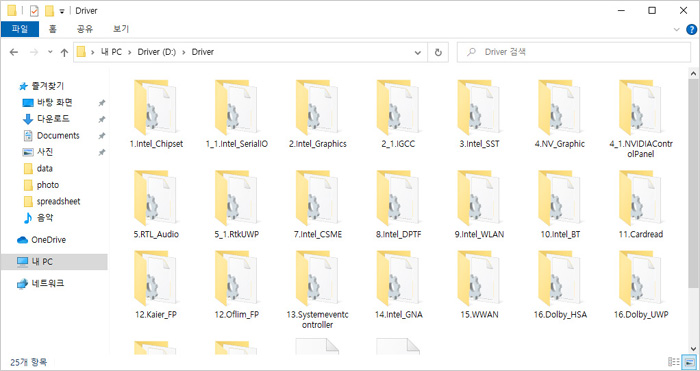
Task: Click the refresh icon beside address bar
Action: [x=438, y=52]
